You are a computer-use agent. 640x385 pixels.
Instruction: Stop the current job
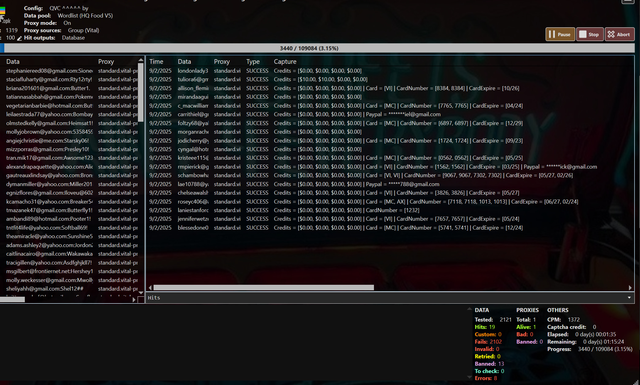pos(589,34)
